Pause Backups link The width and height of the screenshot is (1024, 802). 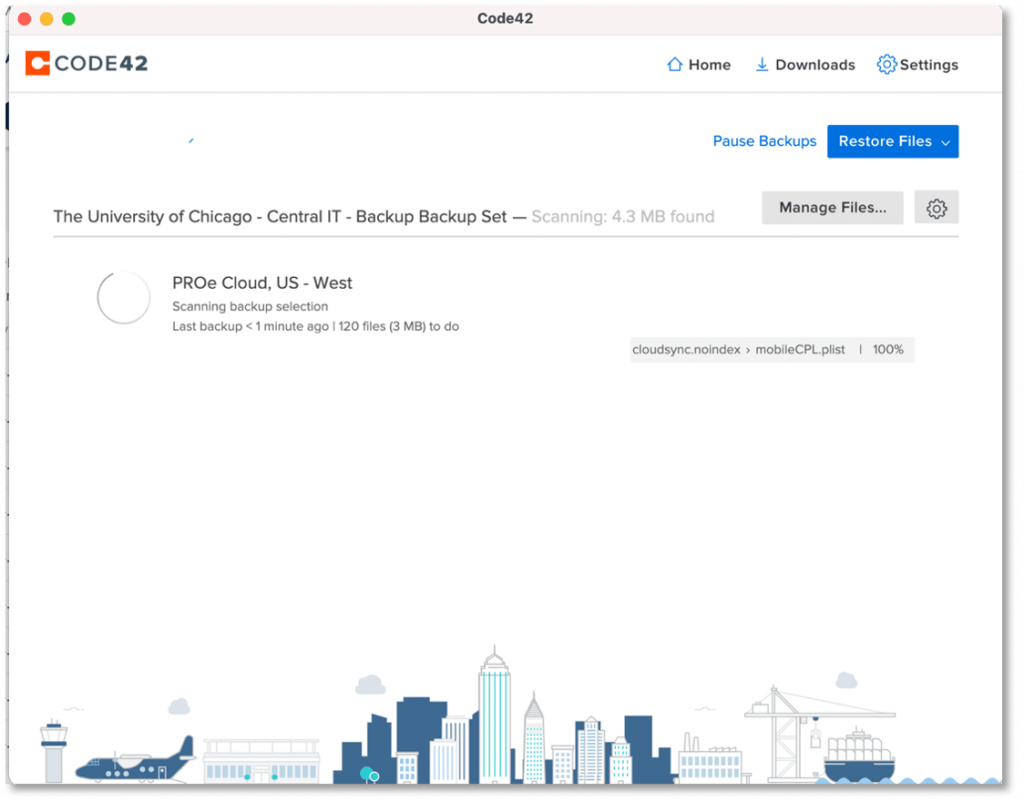pyautogui.click(x=764, y=141)
